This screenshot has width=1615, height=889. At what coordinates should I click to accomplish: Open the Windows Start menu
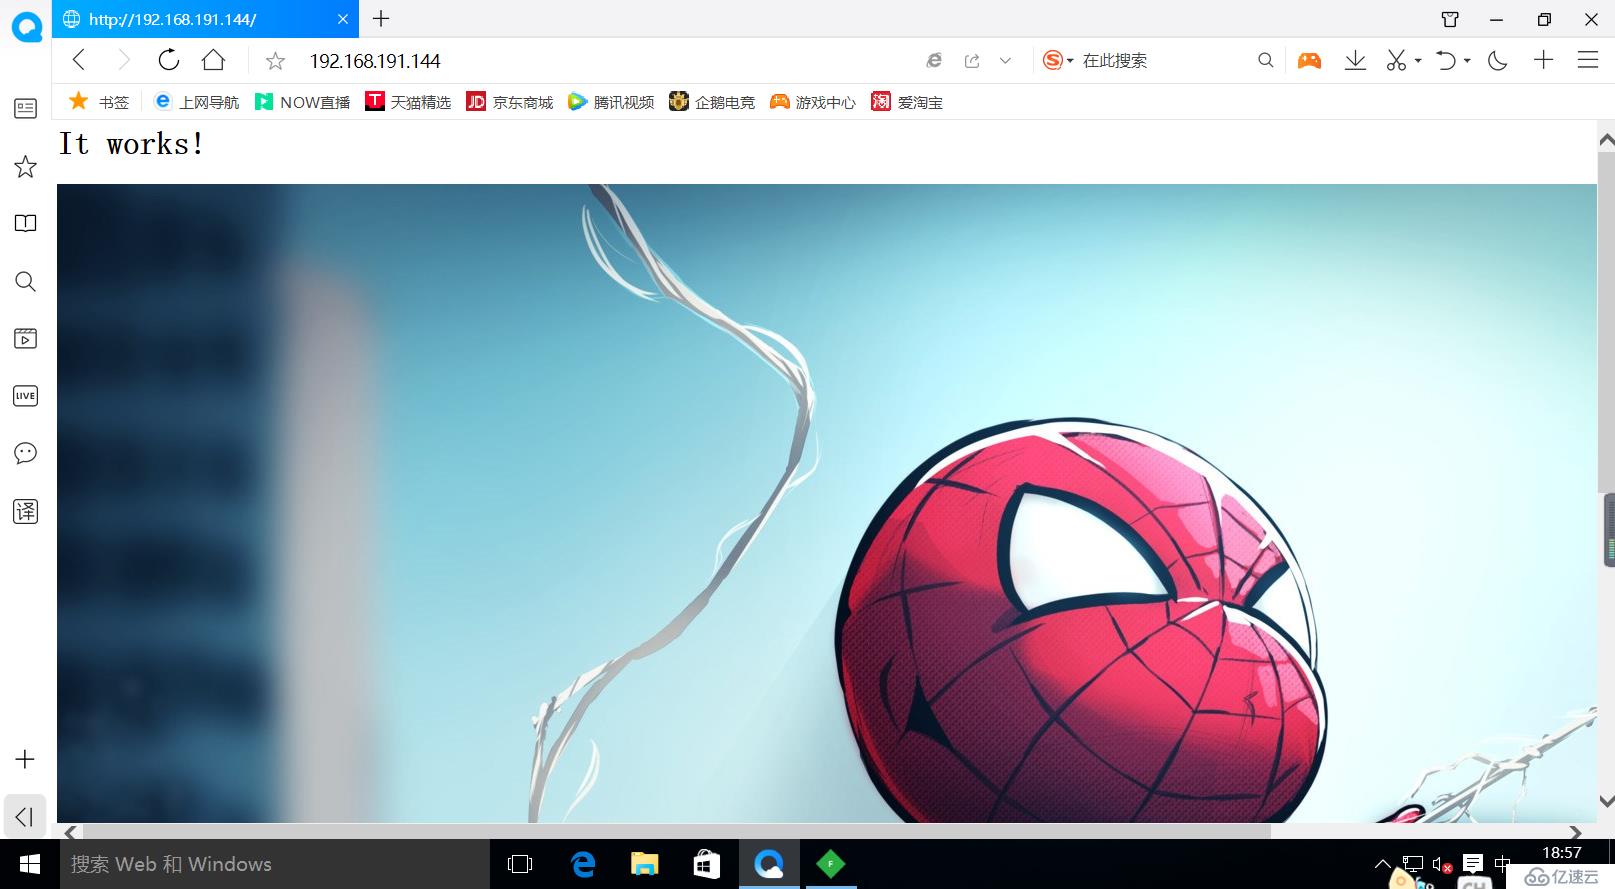(x=29, y=864)
